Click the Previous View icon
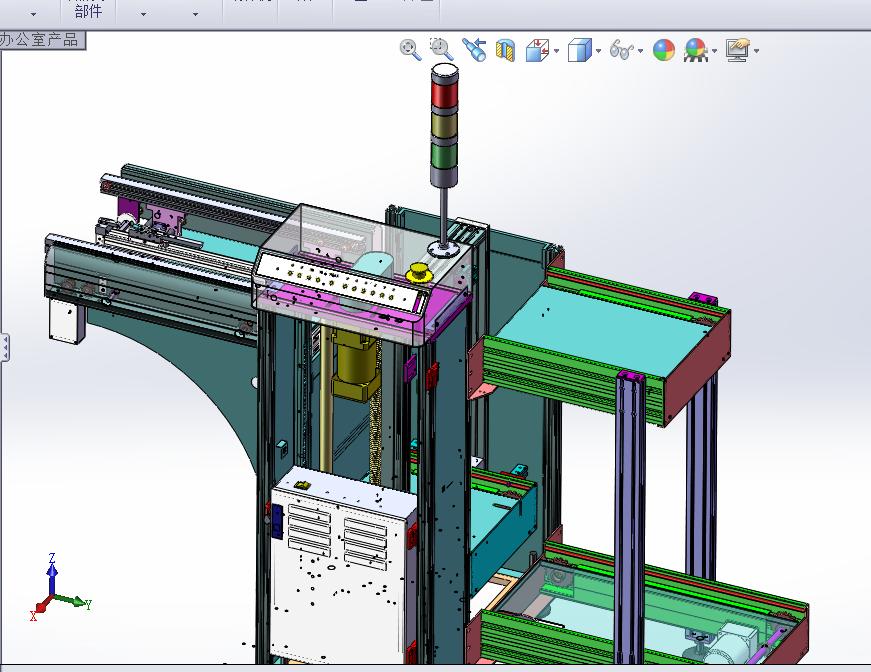Viewport: 871px width, 672px height. 474,49
